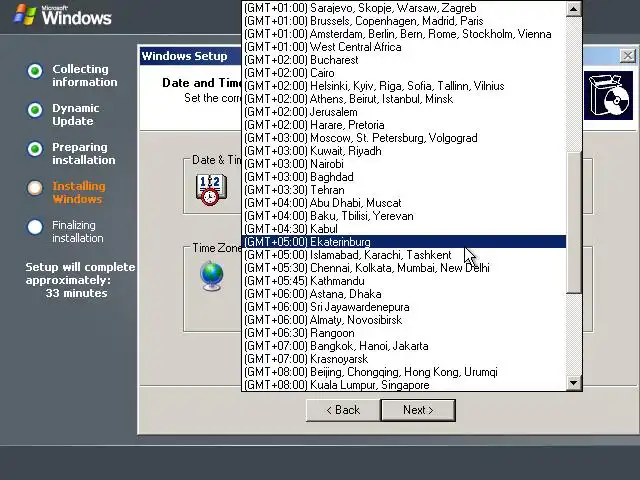Select Moscow, St. Petersburg, Volgograd time zone
This screenshot has width=640, height=480.
point(404,138)
